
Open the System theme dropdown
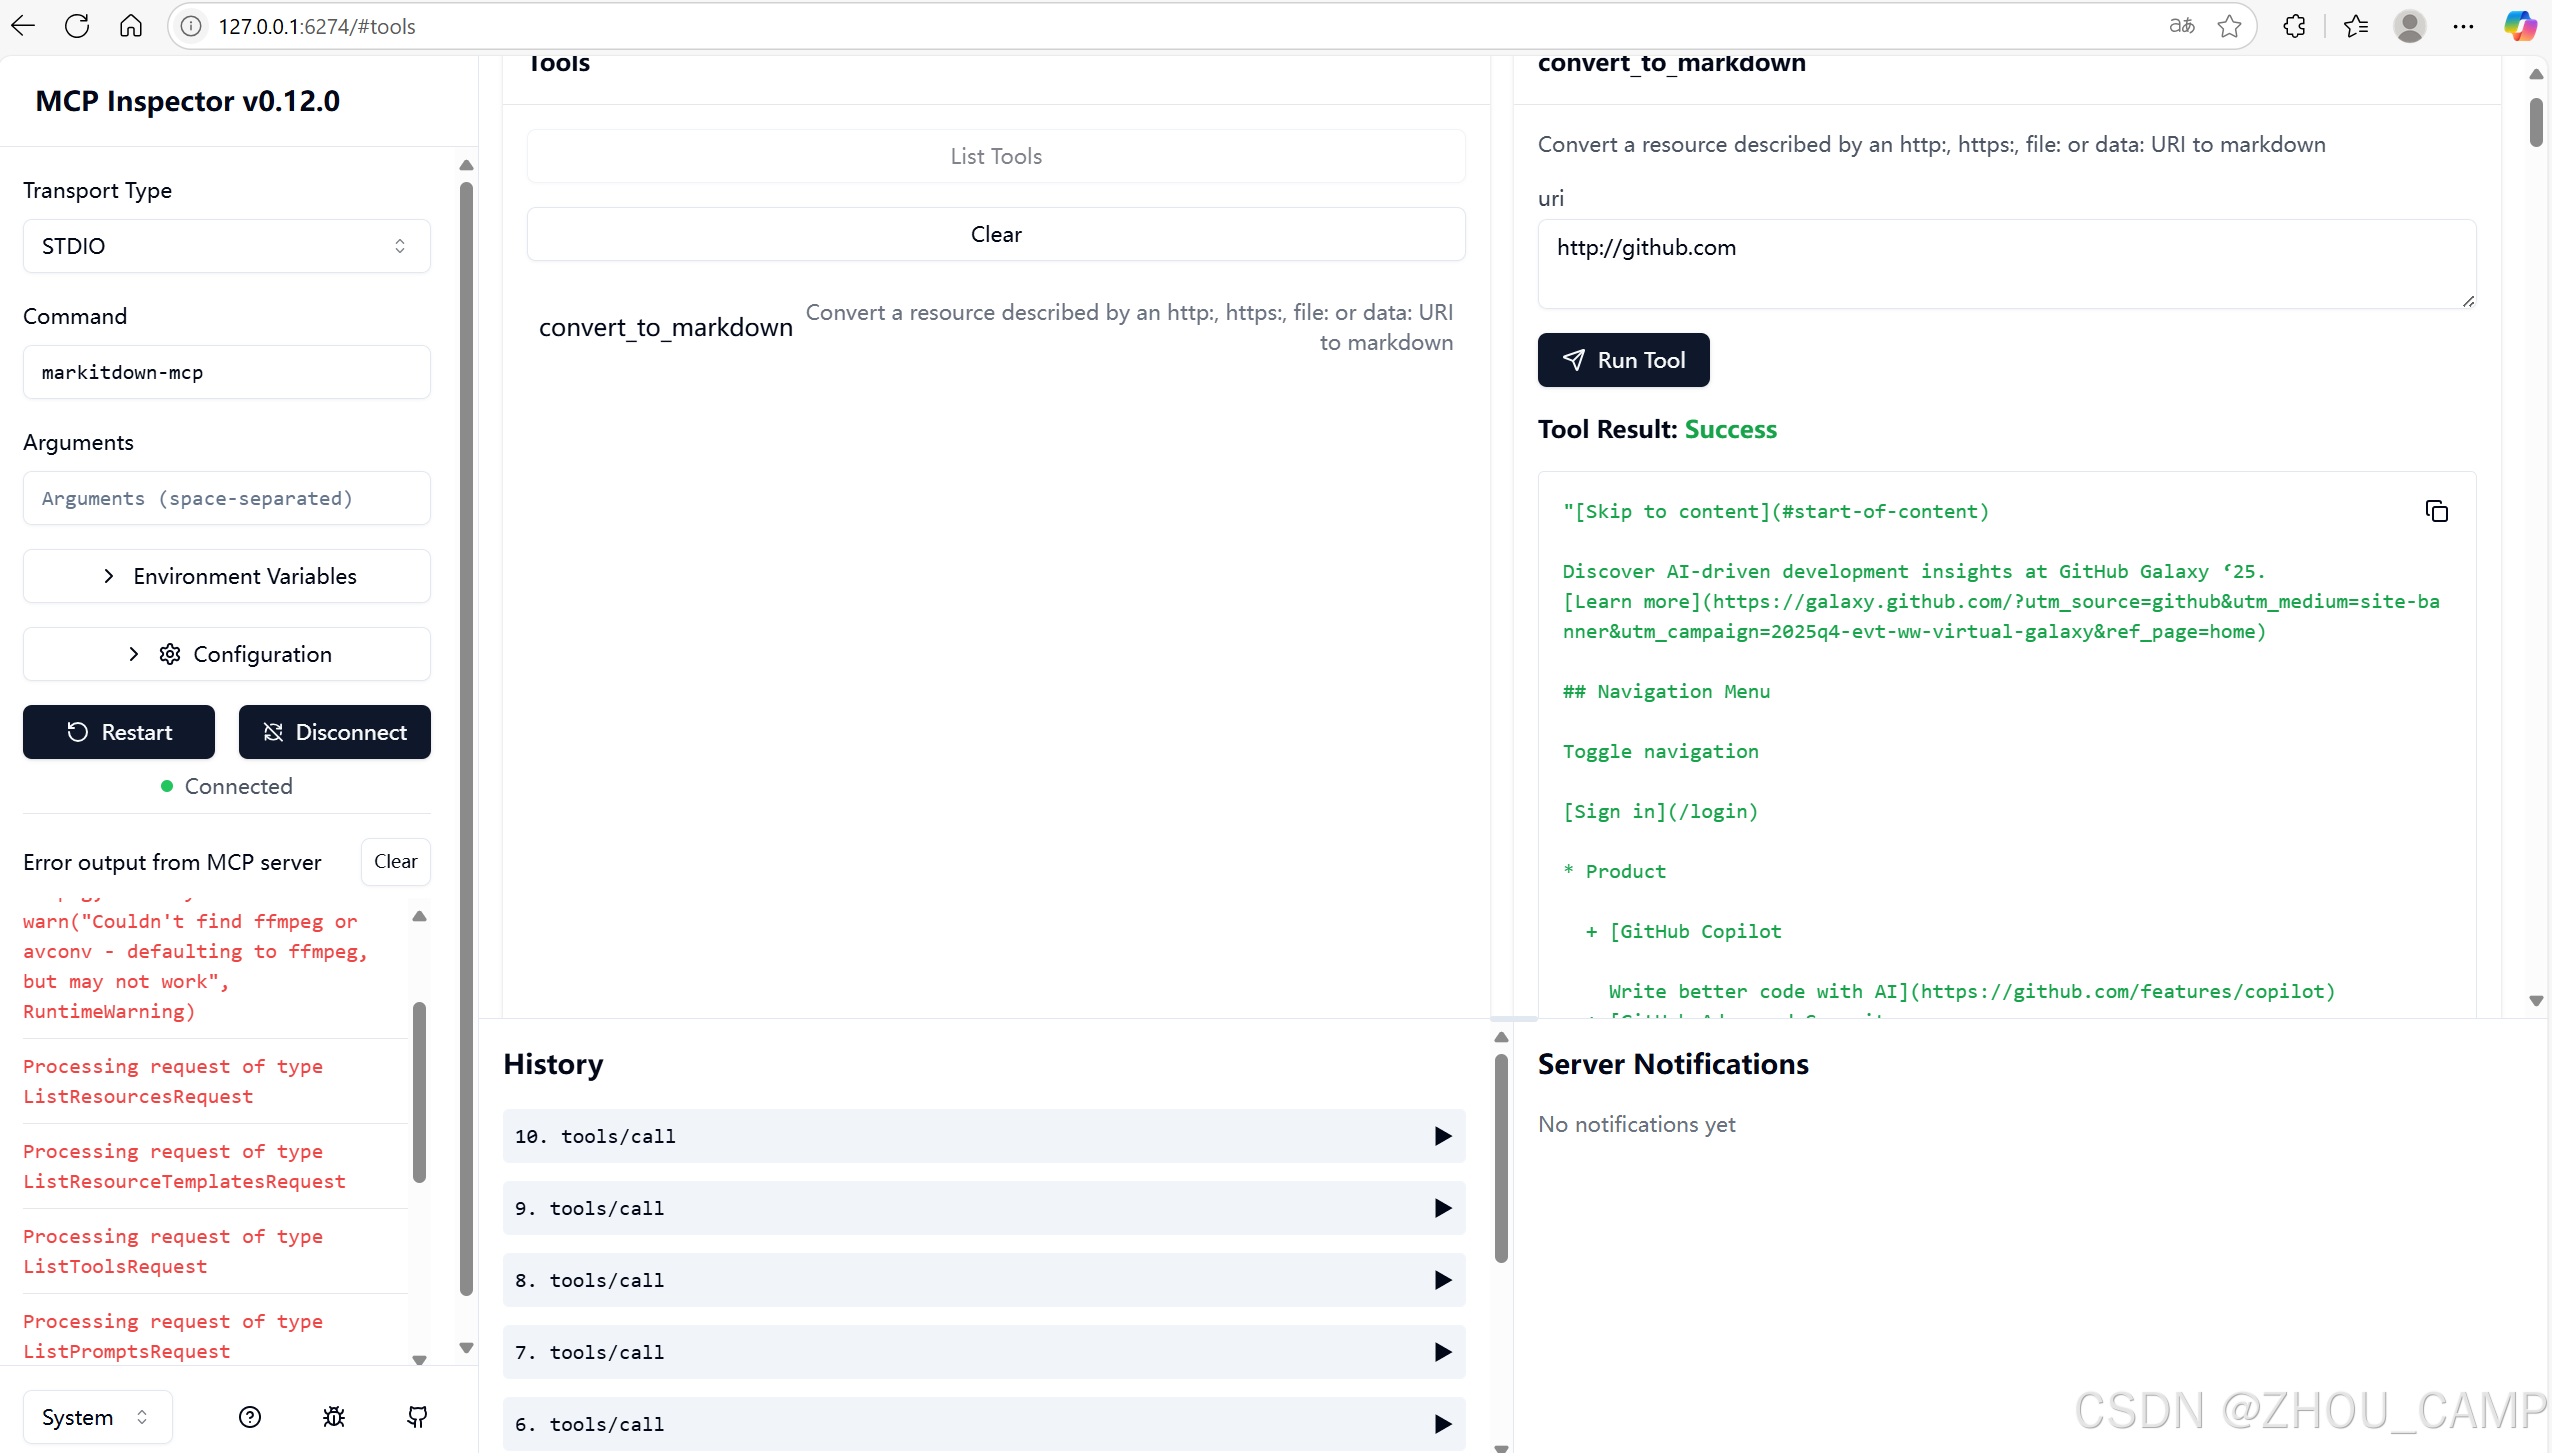(96, 1416)
